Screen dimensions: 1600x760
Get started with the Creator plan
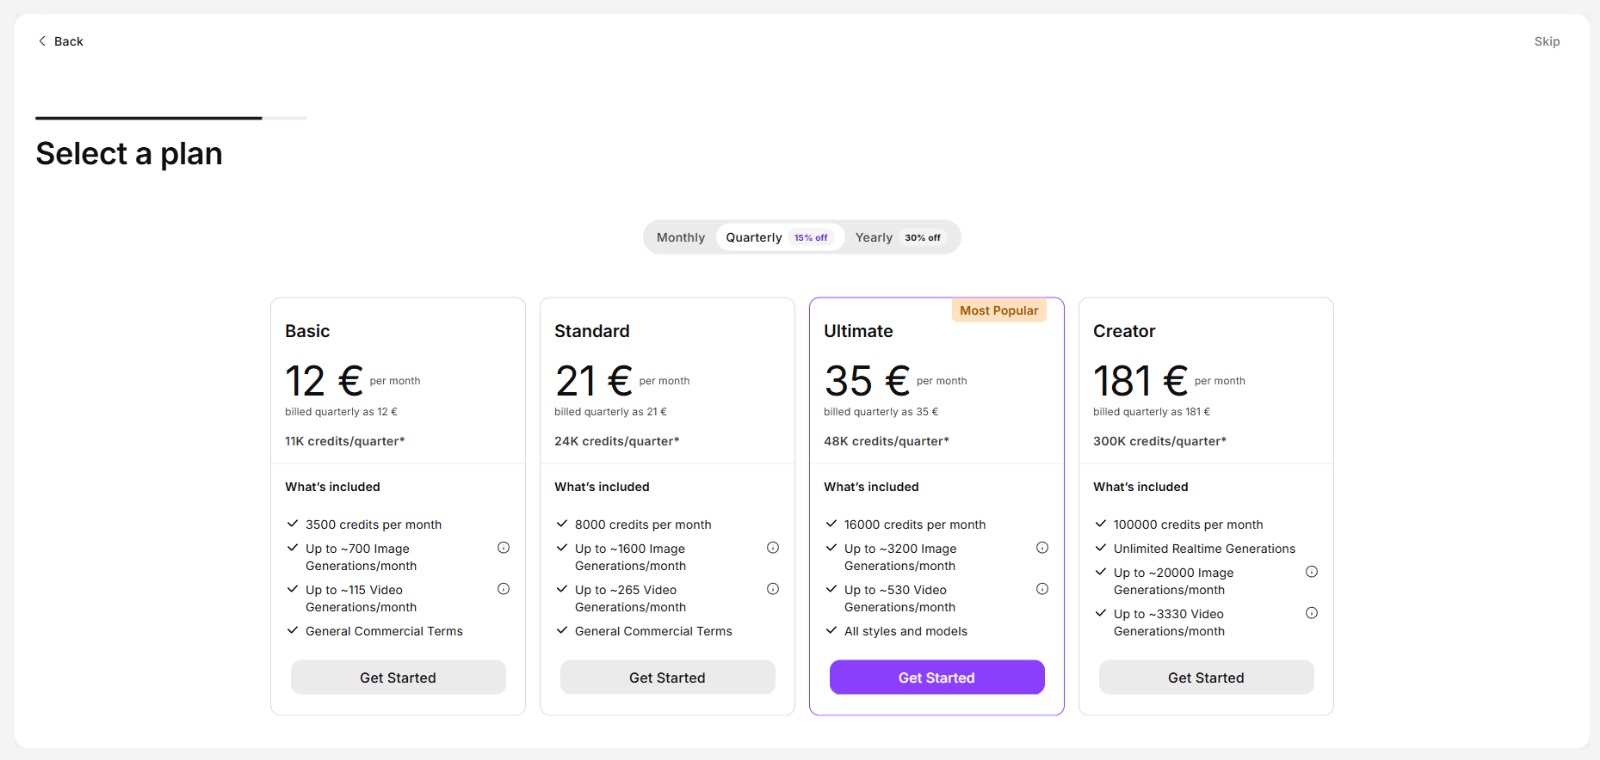point(1206,677)
